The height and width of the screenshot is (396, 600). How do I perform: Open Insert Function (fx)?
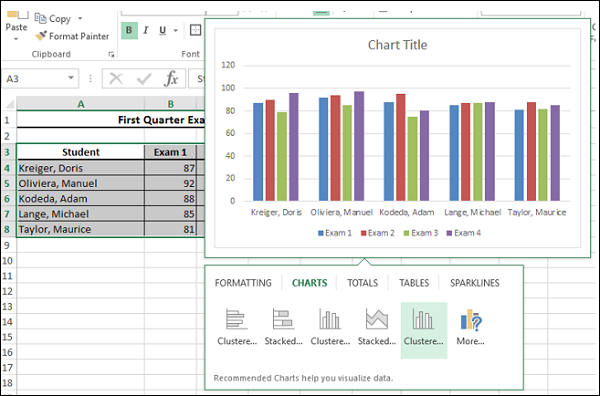point(171,78)
